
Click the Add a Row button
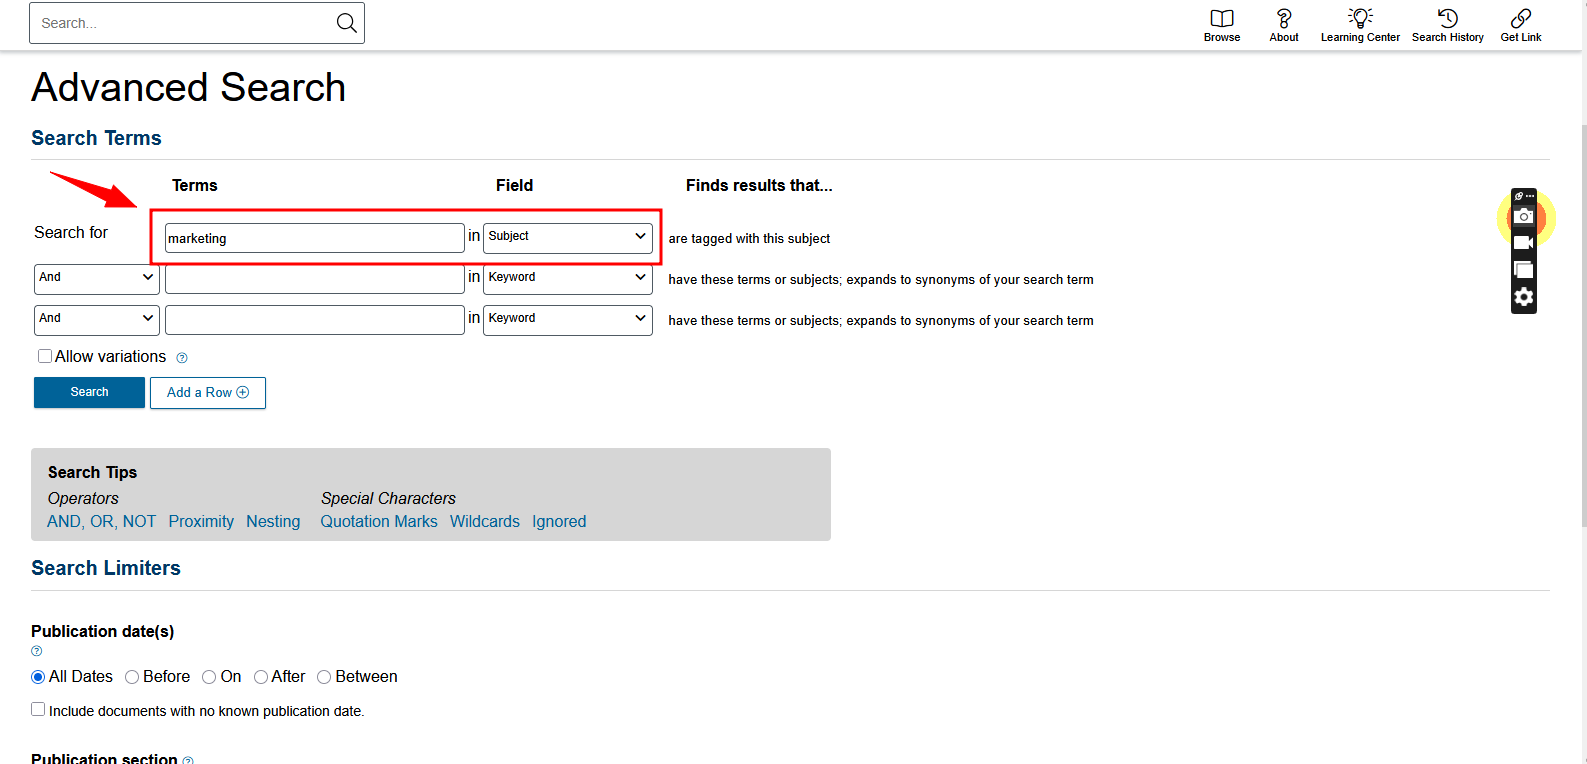tap(207, 393)
